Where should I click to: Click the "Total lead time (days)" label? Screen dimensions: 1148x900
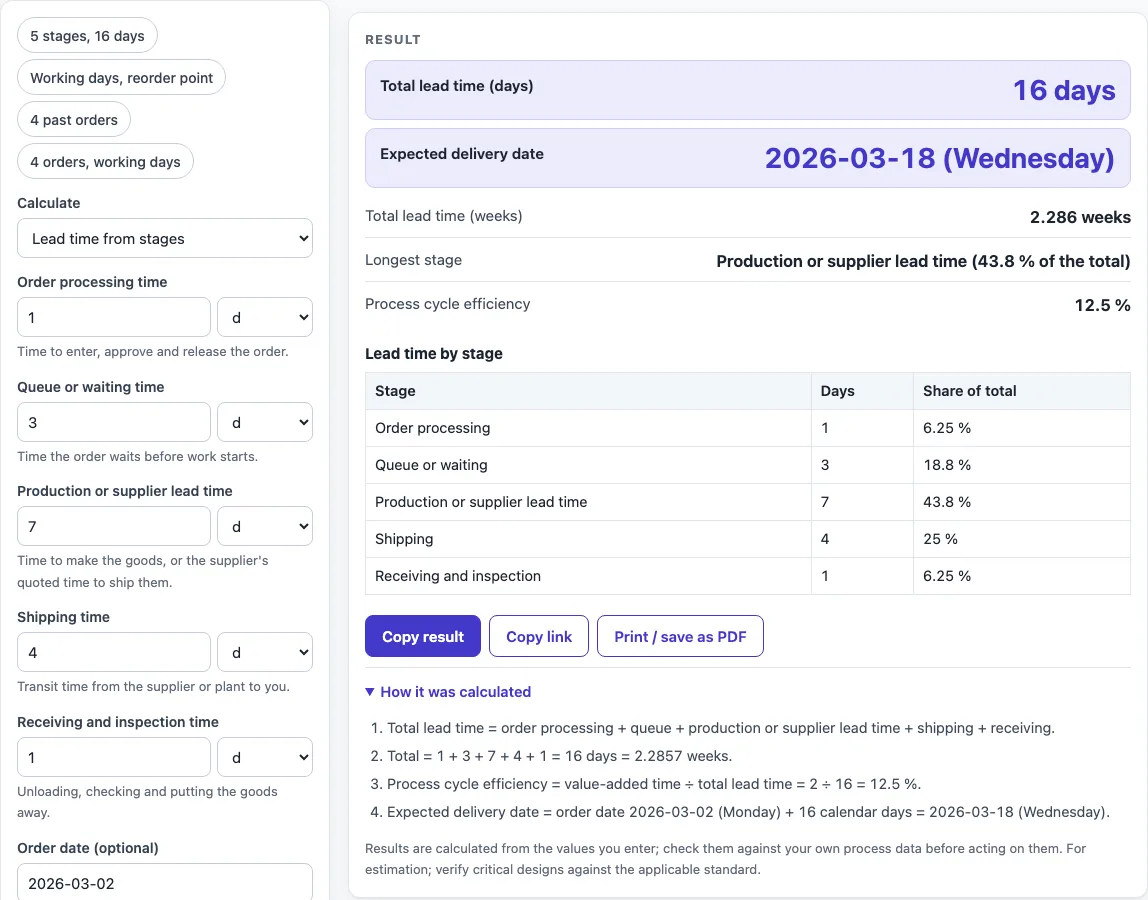click(456, 86)
